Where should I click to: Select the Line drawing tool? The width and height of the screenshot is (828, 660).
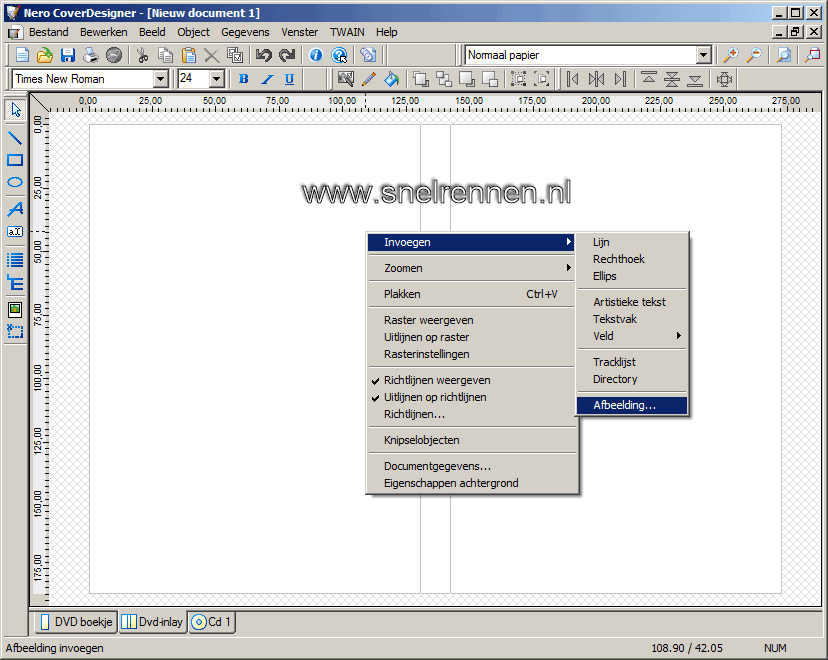click(15, 138)
